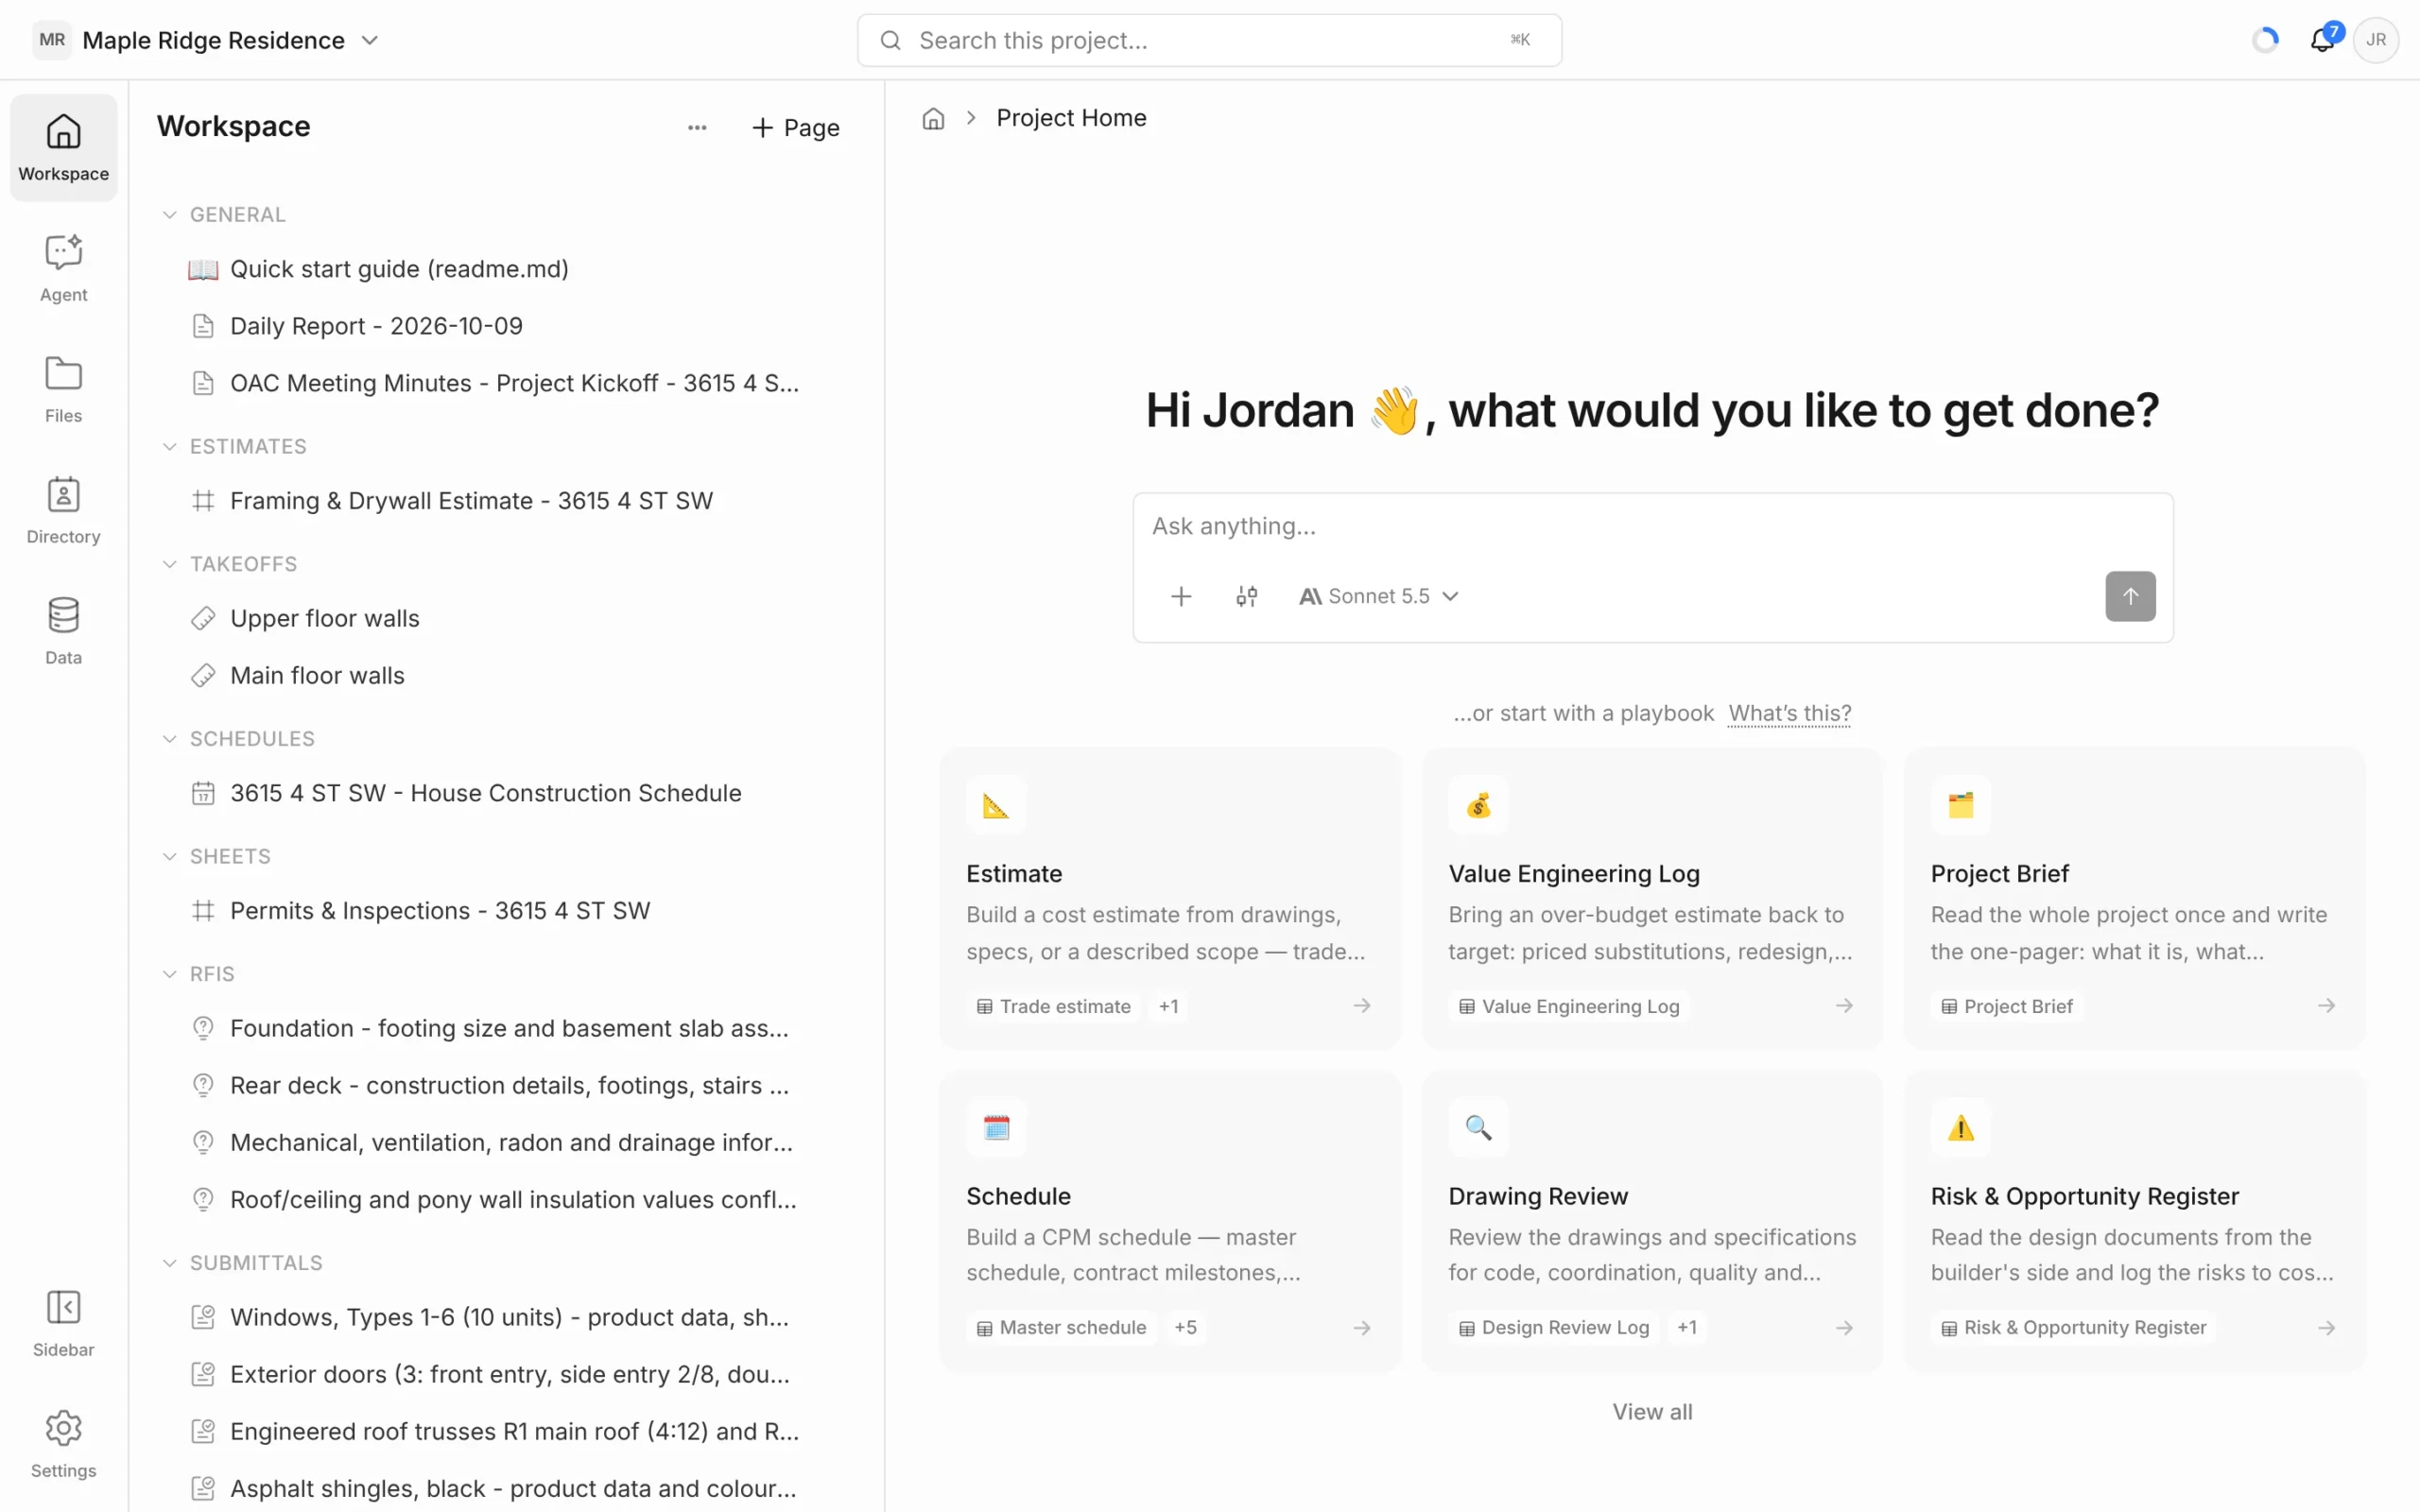Toggle the Sidebar icon

[x=63, y=1307]
